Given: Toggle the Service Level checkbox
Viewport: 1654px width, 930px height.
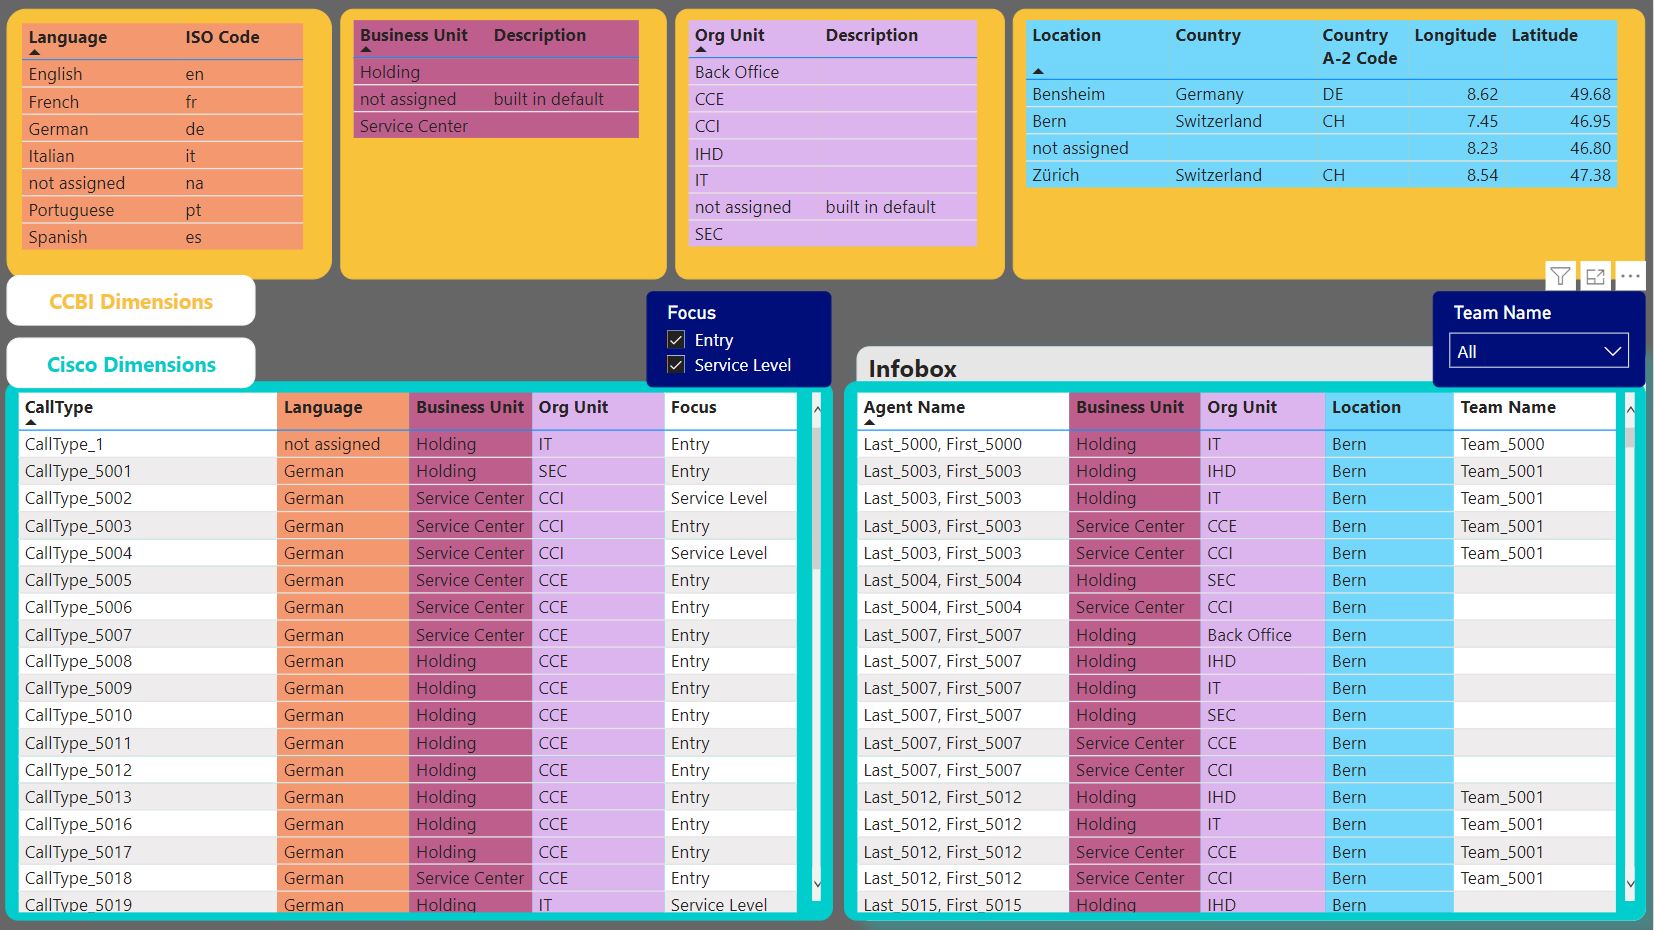Looking at the screenshot, I should 676,365.
